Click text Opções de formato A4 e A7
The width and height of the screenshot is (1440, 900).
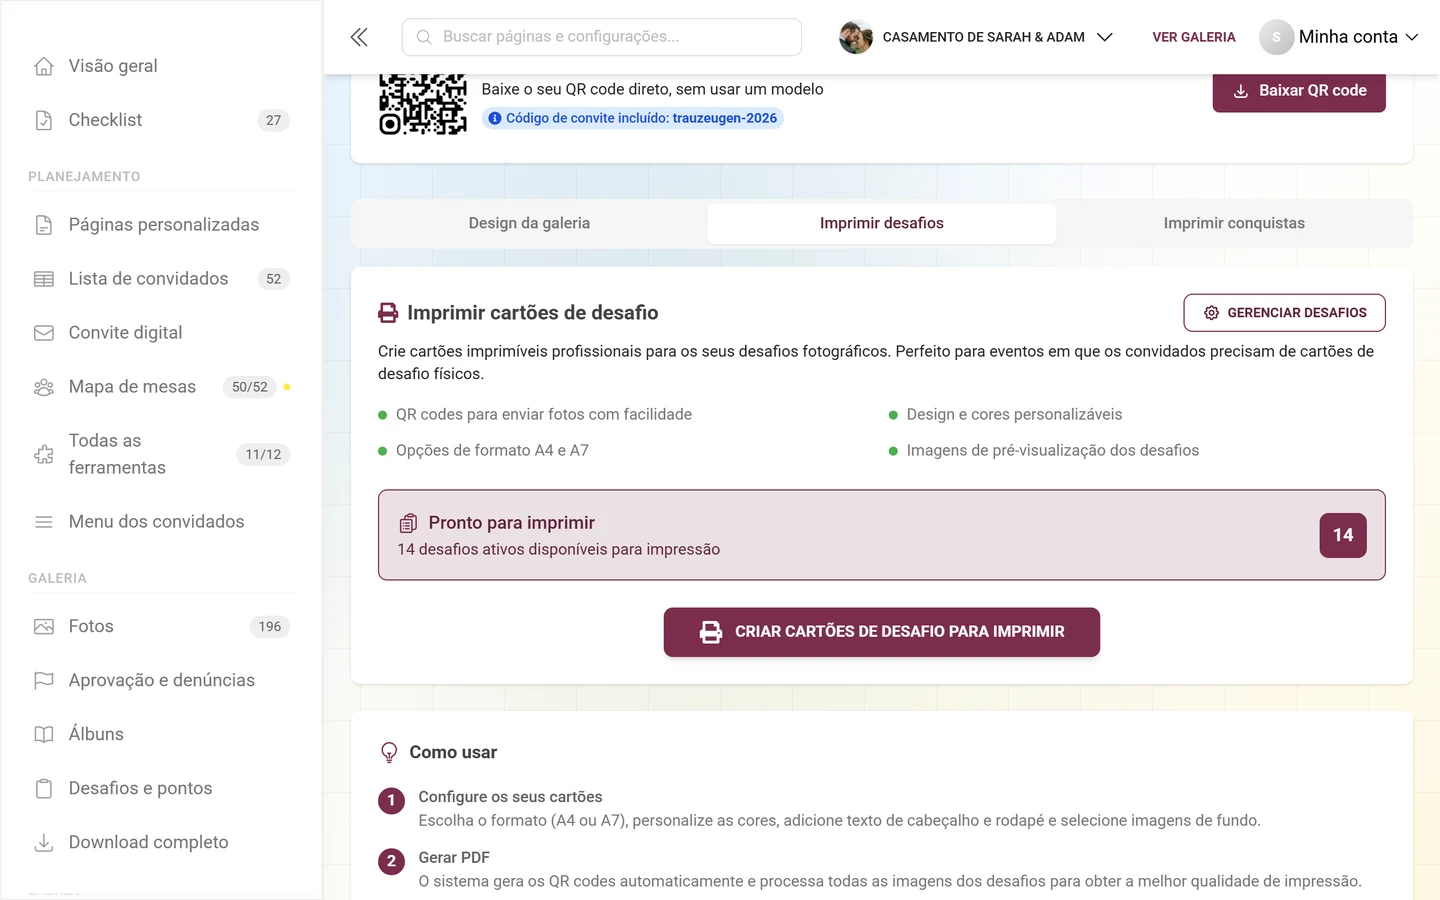[x=492, y=451]
